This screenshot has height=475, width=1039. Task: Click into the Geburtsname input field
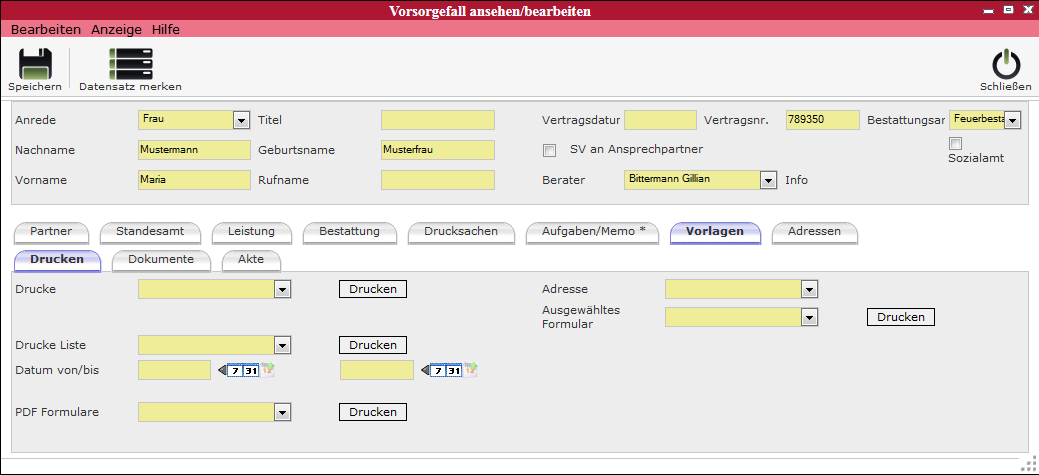click(437, 150)
